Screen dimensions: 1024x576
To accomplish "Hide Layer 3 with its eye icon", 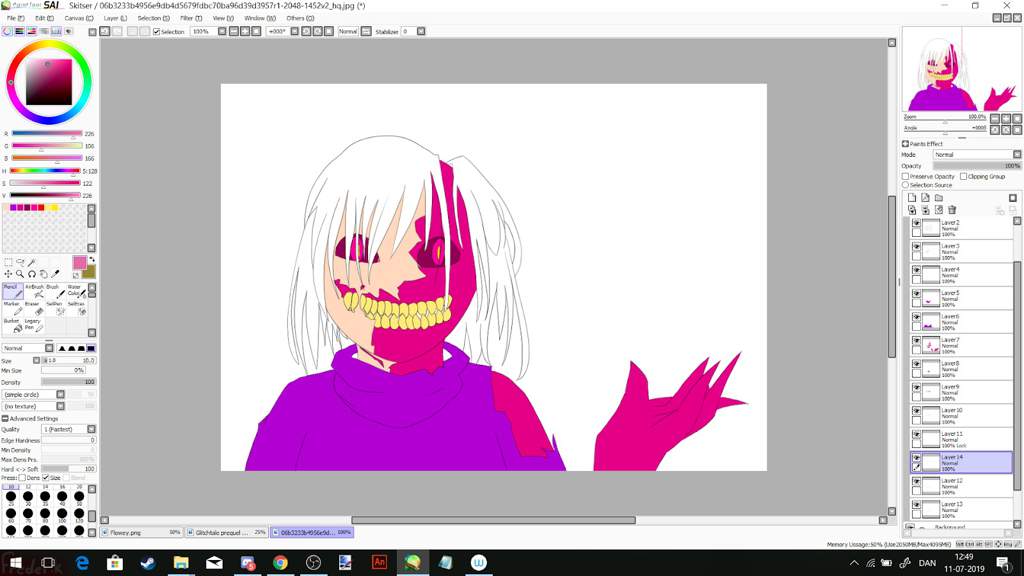I will pos(916,247).
